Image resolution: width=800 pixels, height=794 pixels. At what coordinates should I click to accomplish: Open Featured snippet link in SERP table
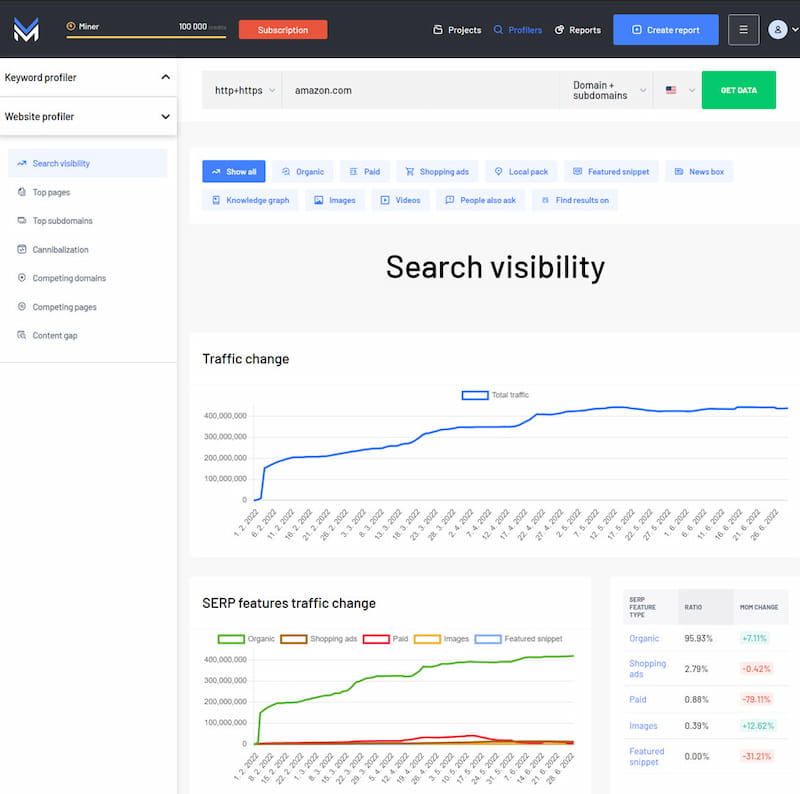click(x=646, y=756)
